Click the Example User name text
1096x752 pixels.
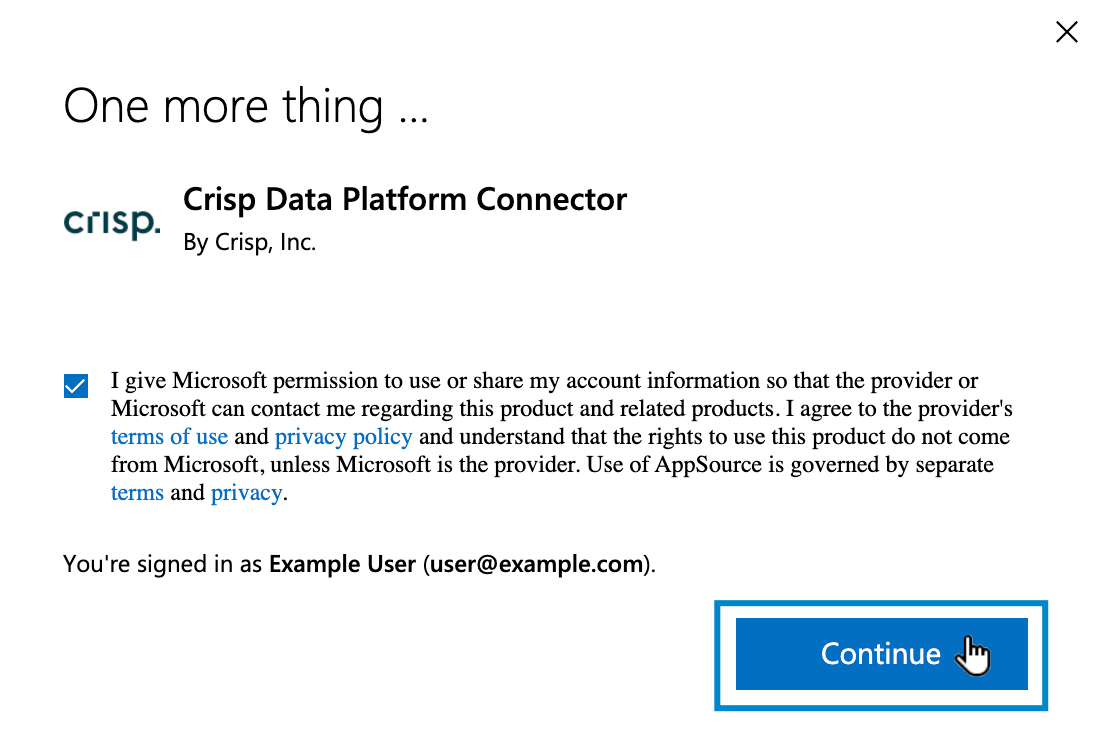coord(342,564)
